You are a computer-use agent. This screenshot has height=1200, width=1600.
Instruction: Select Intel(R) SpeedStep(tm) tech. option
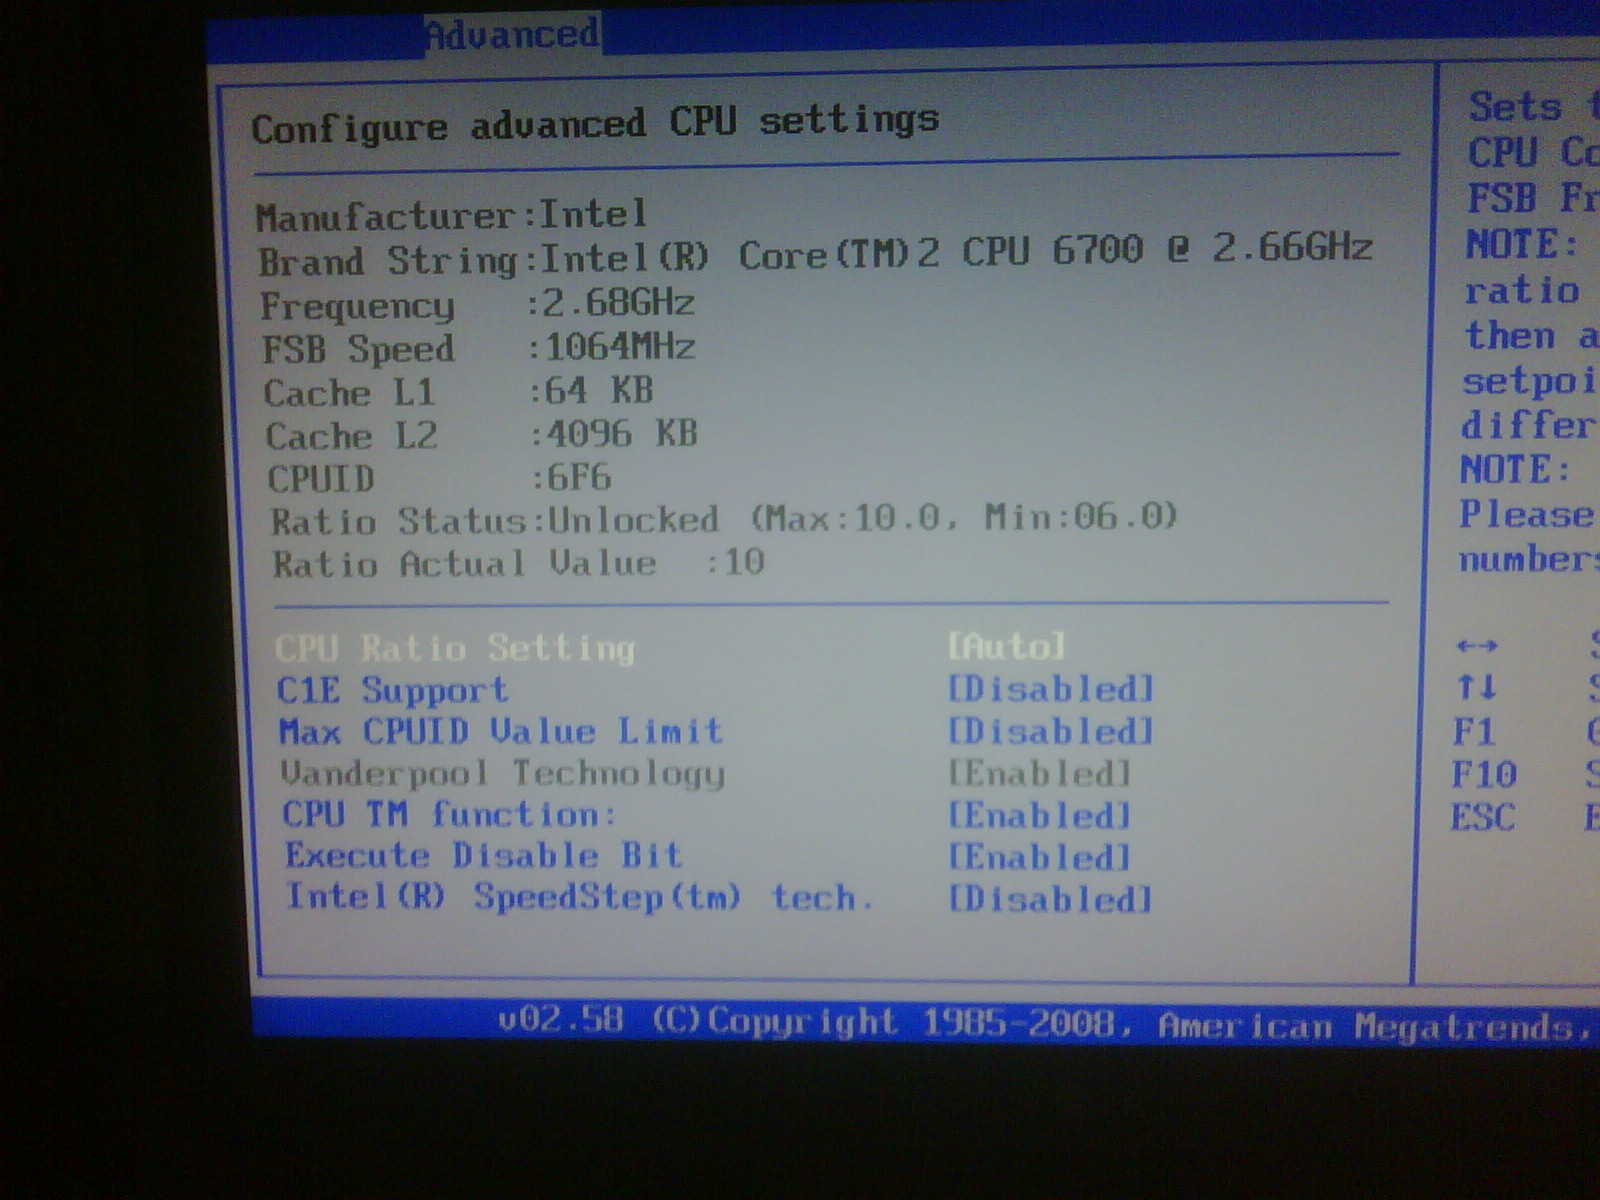[580, 897]
